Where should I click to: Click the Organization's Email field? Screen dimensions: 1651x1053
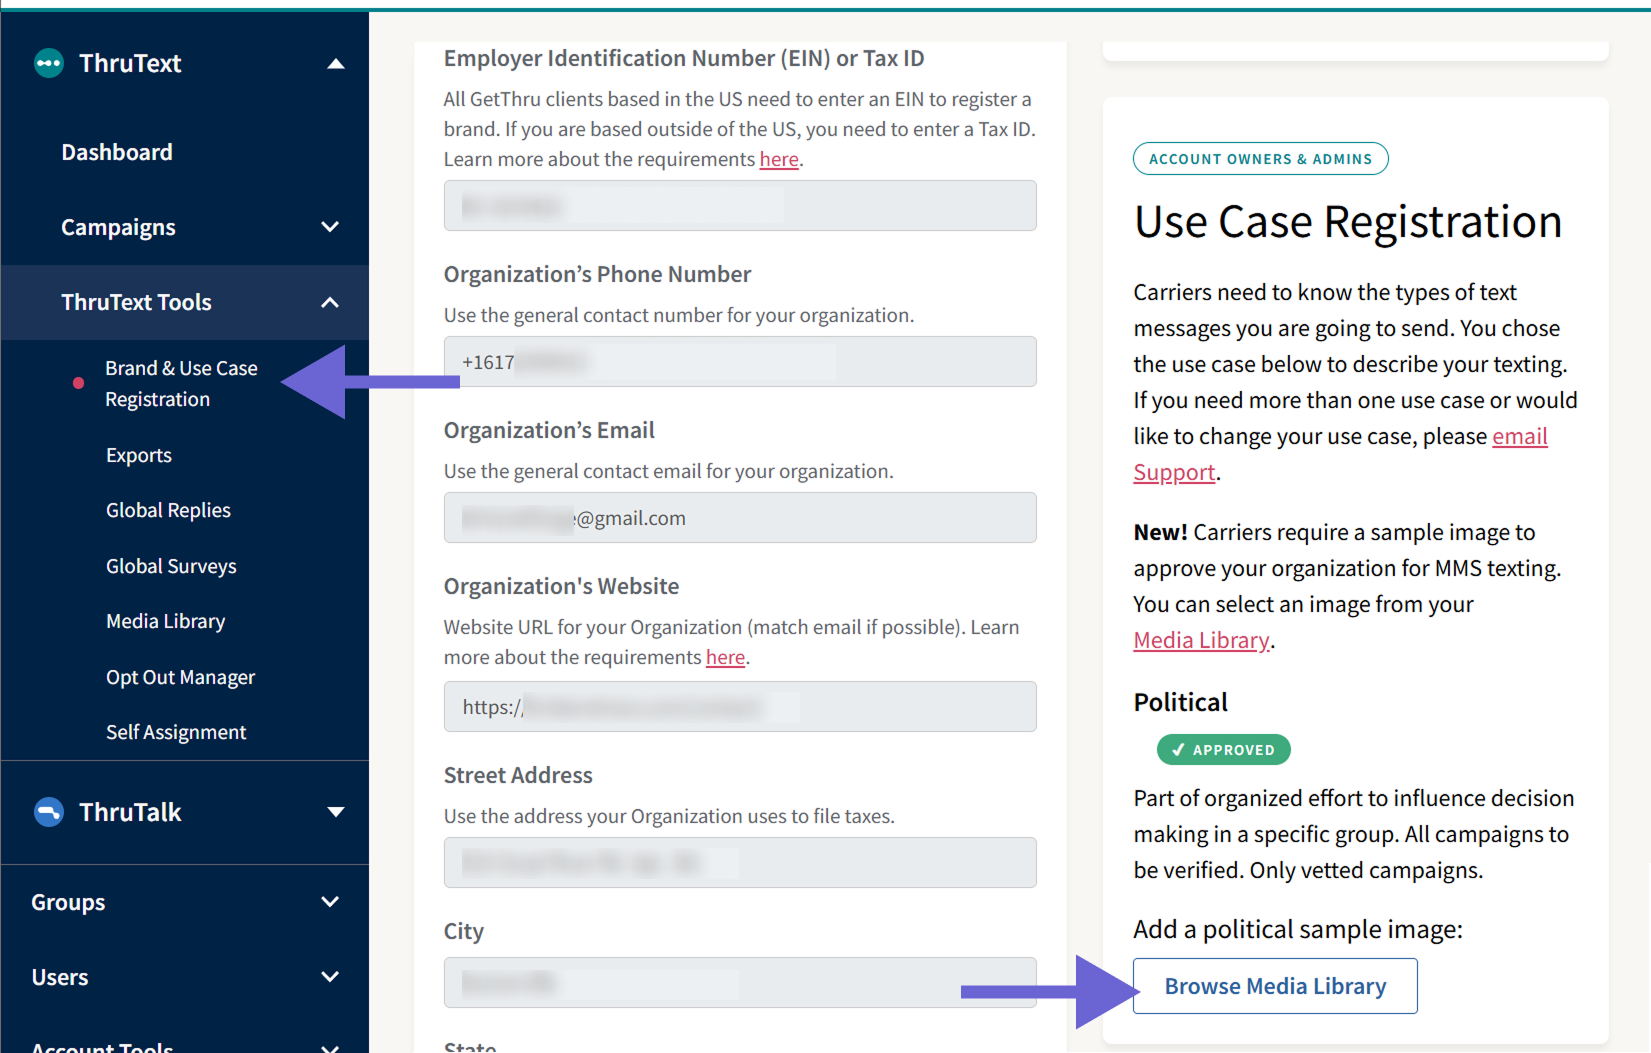(x=740, y=518)
